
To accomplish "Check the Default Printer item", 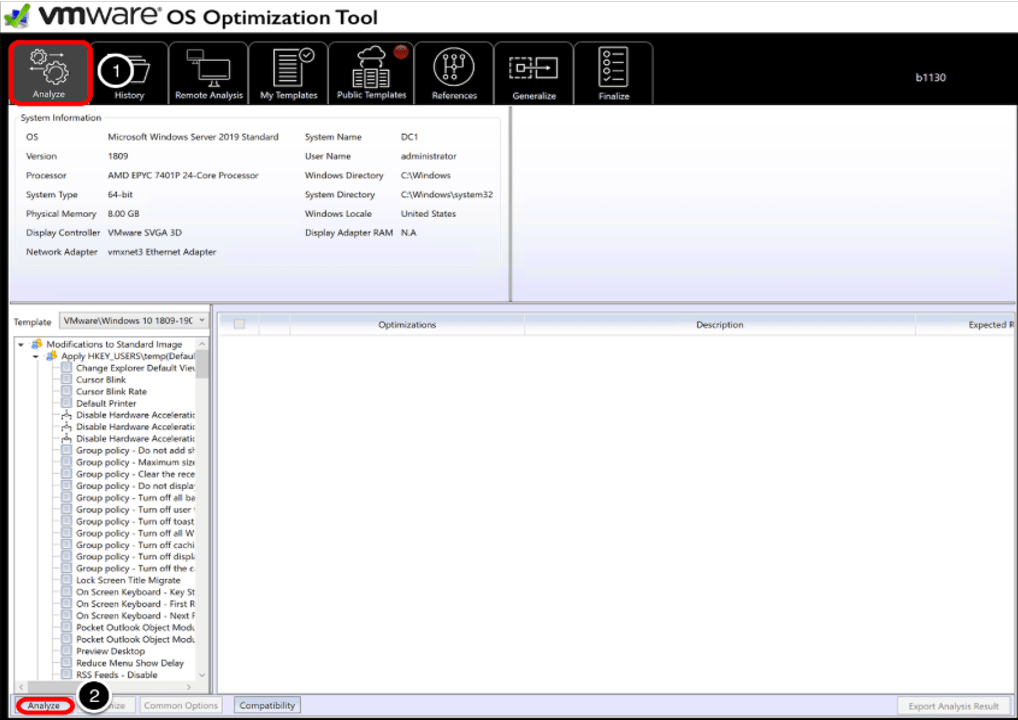I will pos(67,404).
